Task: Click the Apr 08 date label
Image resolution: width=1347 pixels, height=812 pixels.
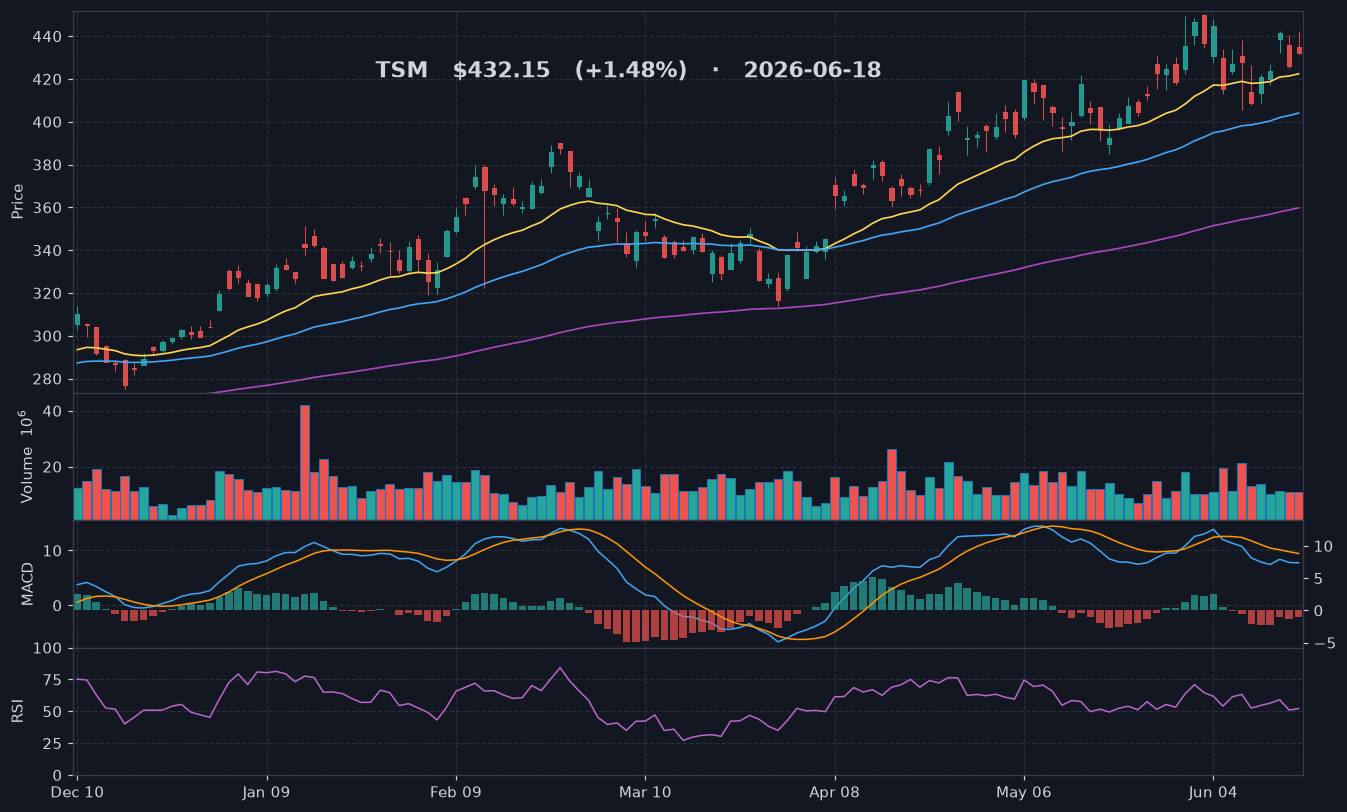Action: 834,792
